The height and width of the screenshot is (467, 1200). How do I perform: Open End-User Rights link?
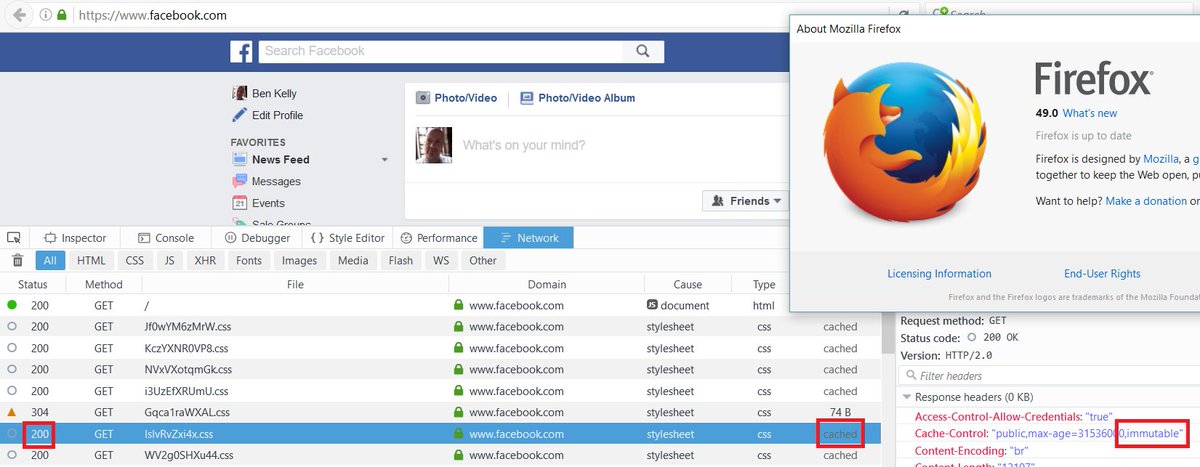click(x=1102, y=273)
